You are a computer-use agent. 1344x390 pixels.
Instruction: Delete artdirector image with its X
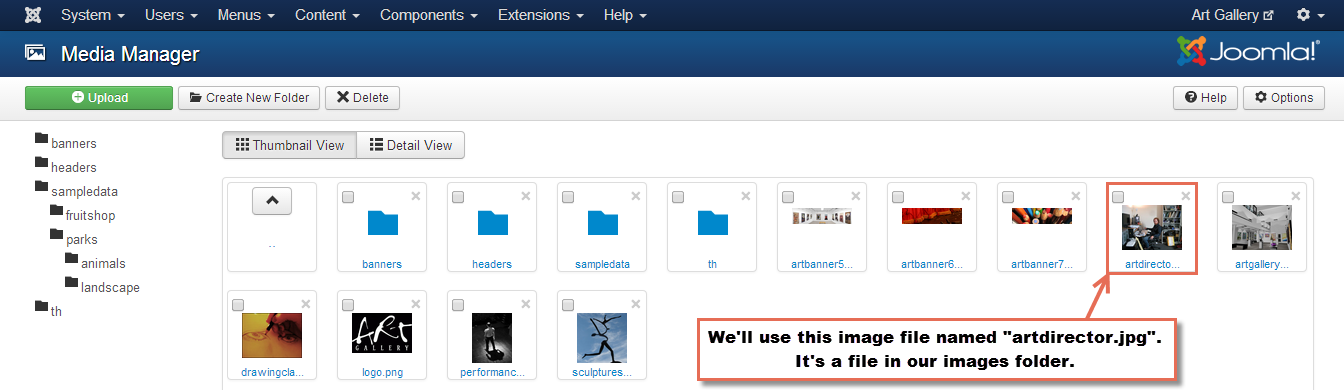(1186, 196)
